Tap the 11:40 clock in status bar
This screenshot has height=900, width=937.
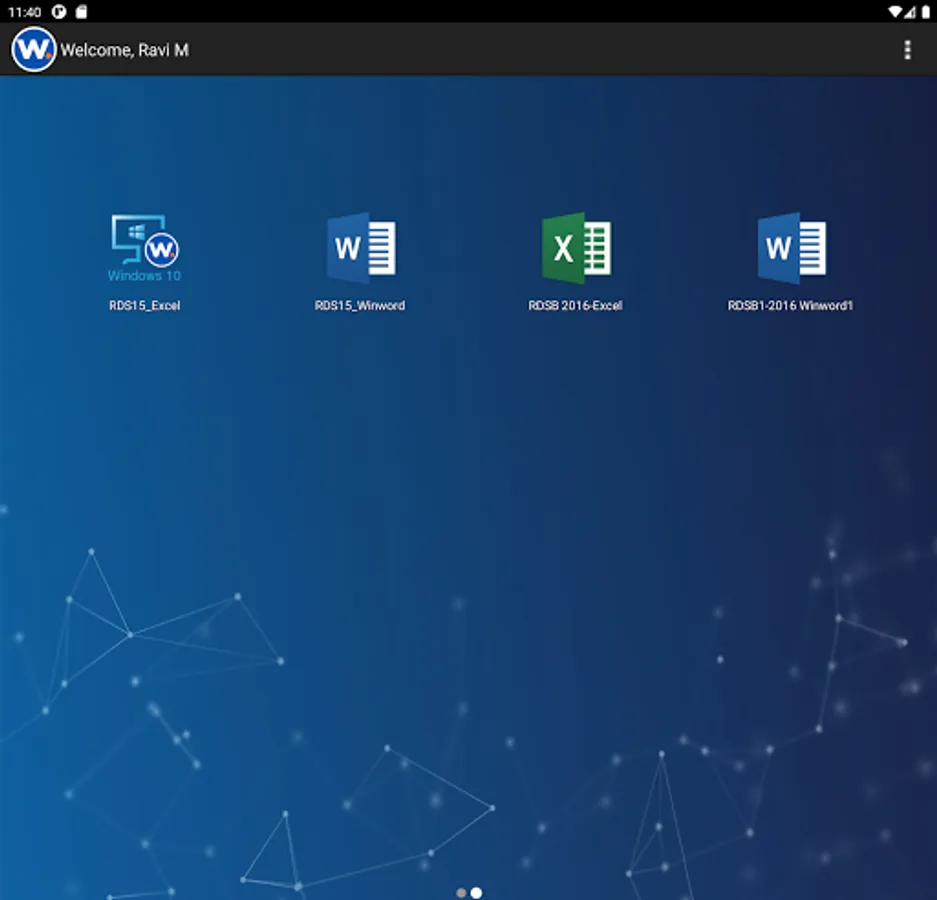[25, 12]
